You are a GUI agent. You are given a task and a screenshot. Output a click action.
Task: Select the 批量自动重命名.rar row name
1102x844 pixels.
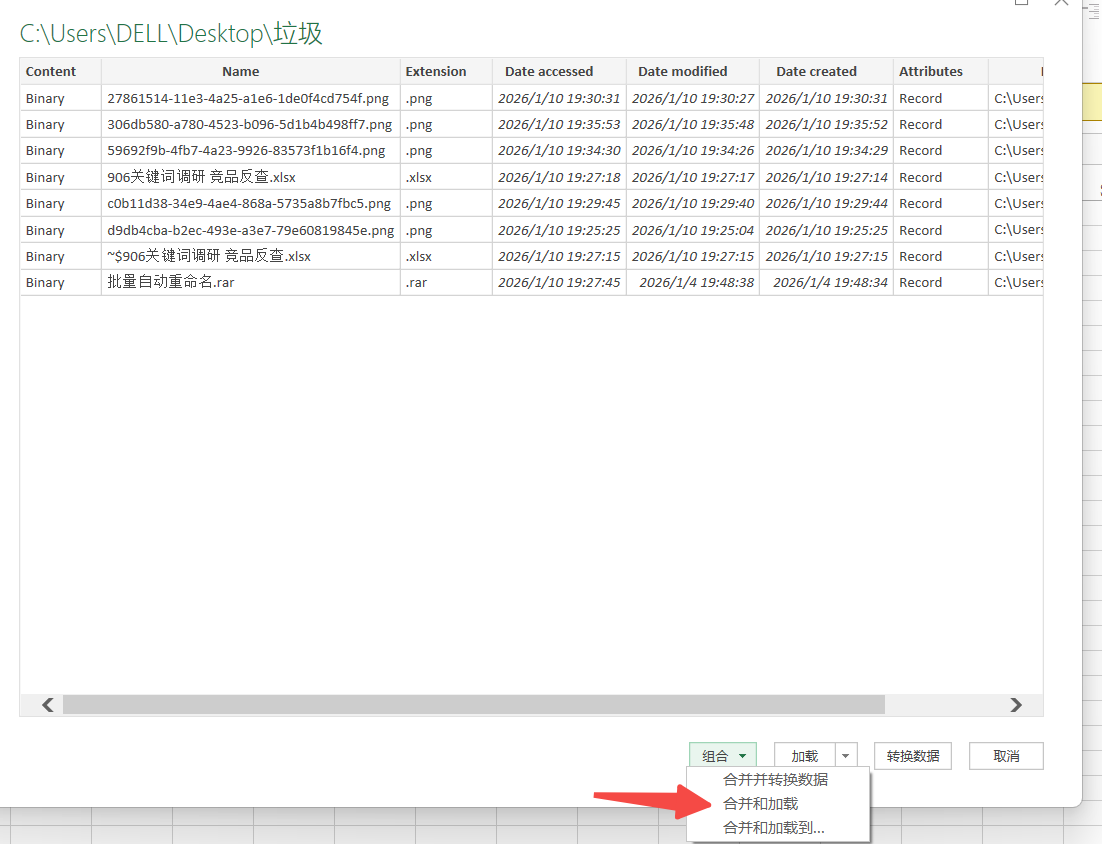coord(171,282)
